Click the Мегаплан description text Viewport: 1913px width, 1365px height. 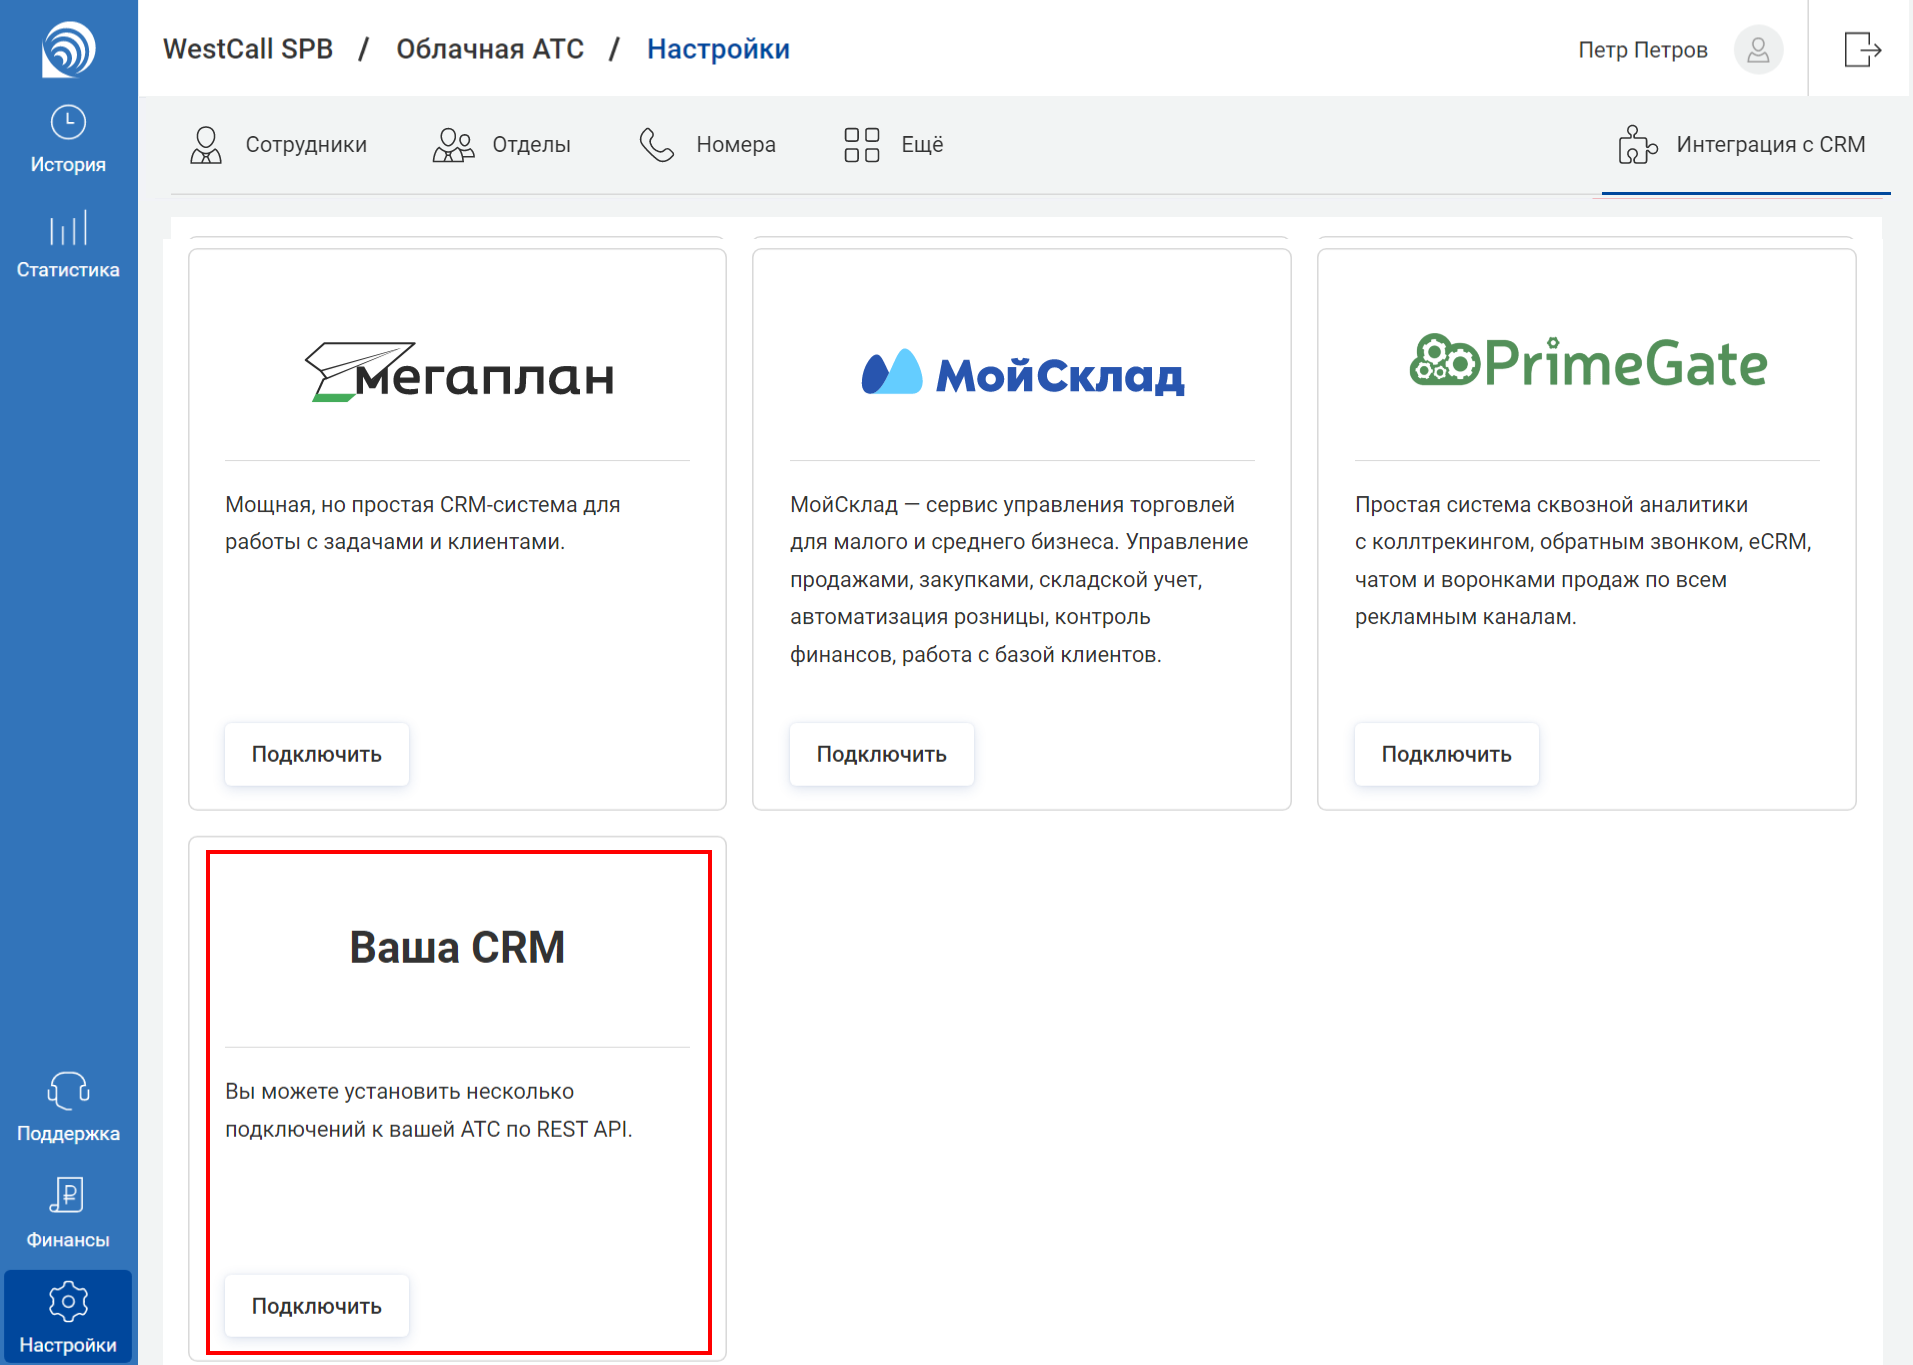pyautogui.click(x=423, y=523)
